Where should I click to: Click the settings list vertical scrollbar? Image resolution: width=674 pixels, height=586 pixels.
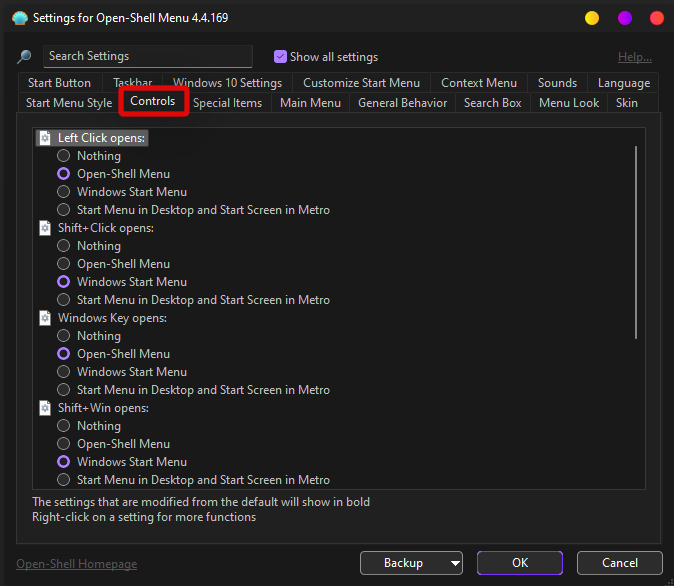[636, 240]
